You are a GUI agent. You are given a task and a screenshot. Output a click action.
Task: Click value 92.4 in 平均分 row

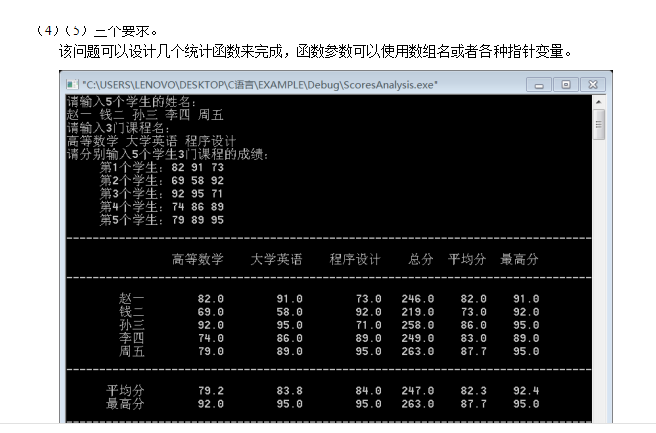(526, 391)
